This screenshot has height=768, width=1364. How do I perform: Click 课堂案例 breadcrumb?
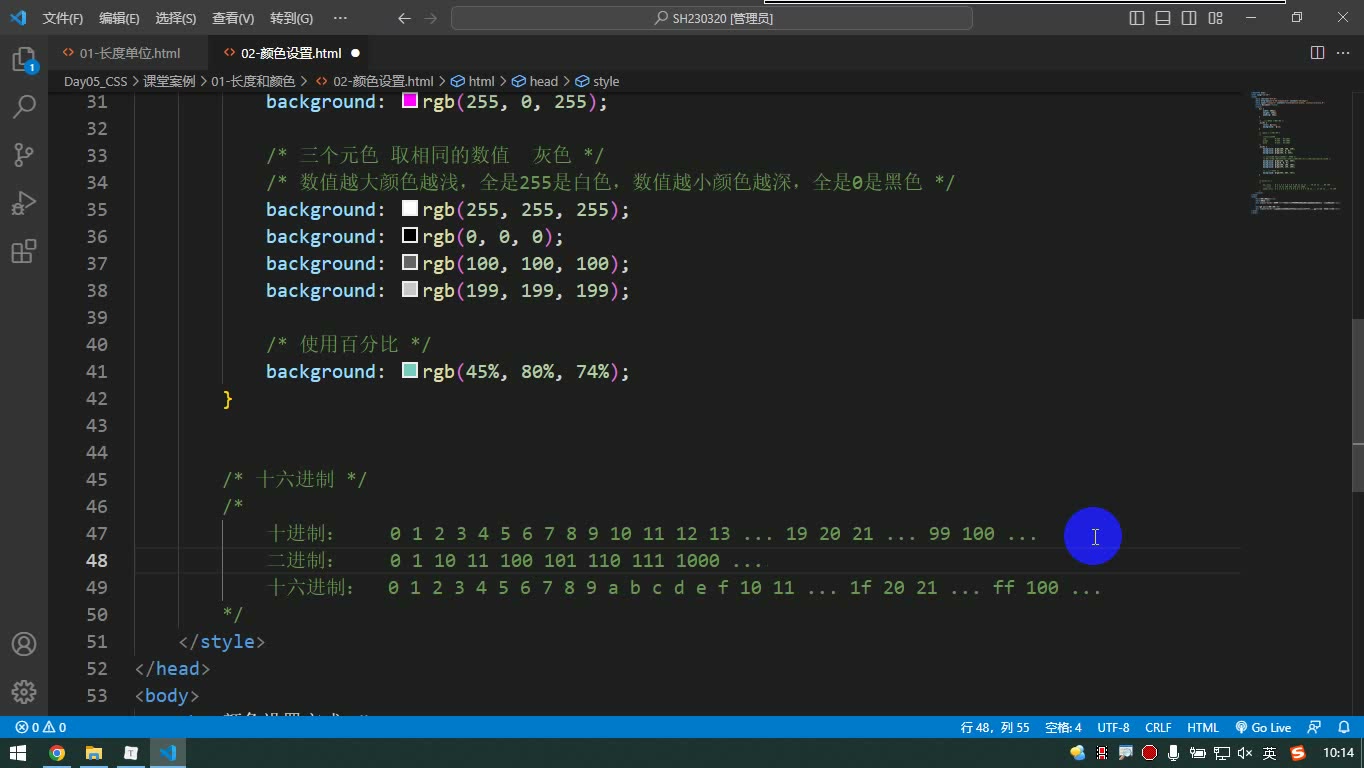169,81
